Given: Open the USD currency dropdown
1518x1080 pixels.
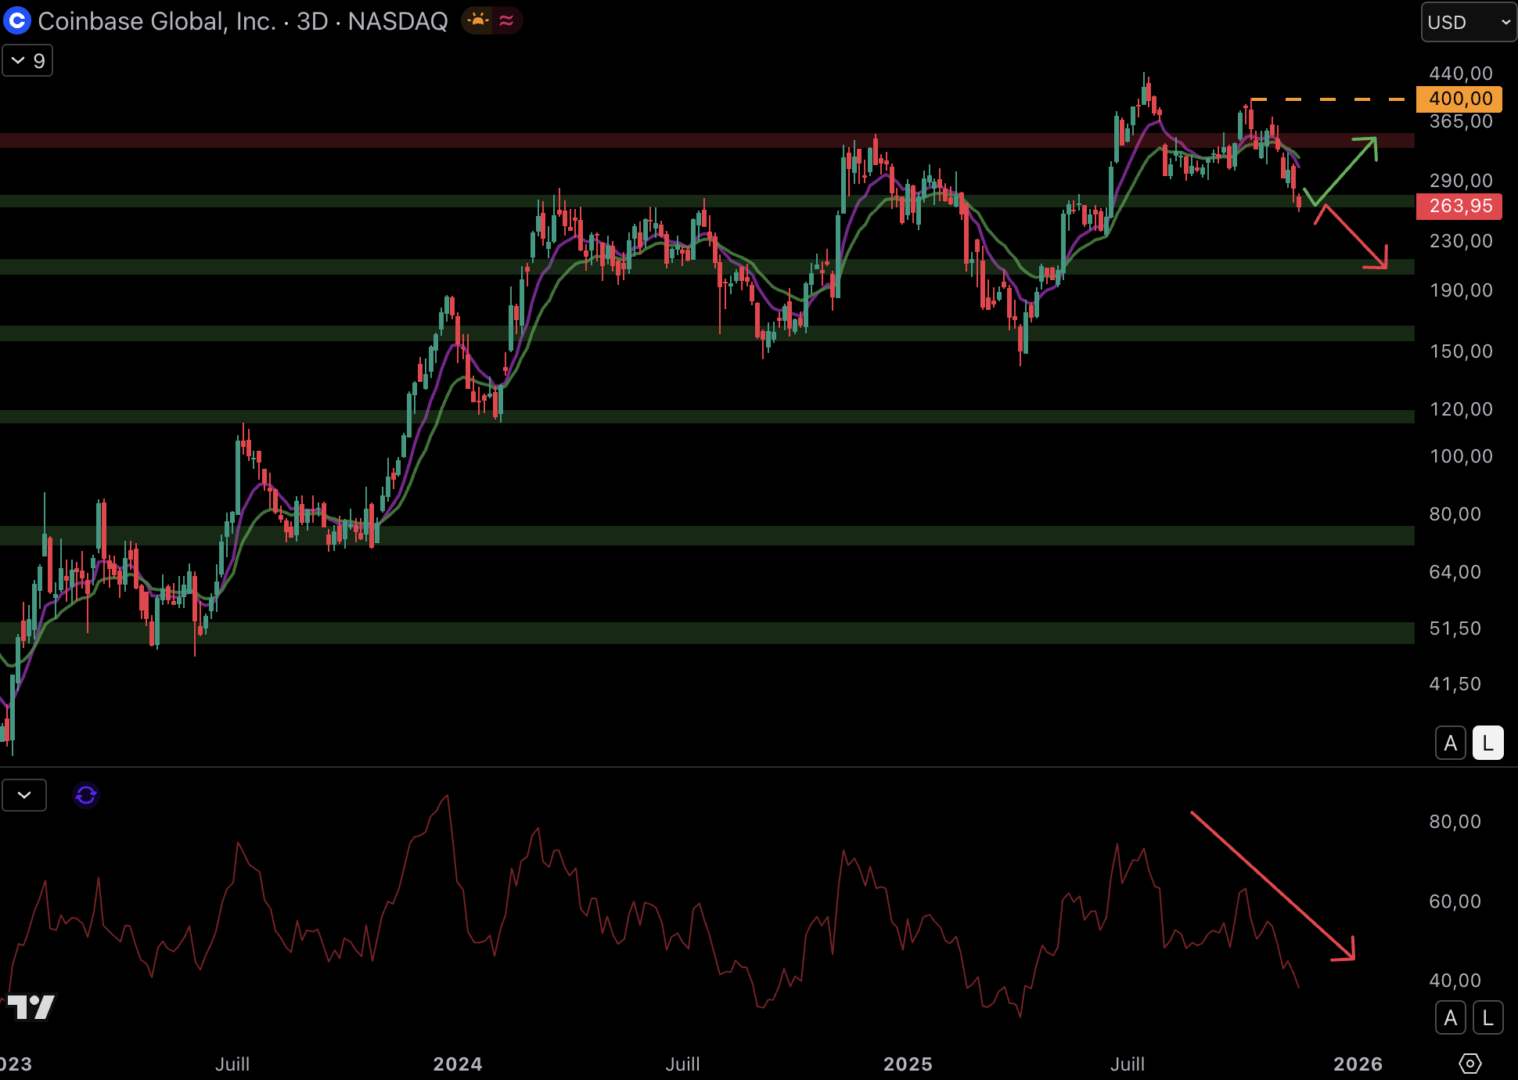Looking at the screenshot, I should coord(1468,22).
